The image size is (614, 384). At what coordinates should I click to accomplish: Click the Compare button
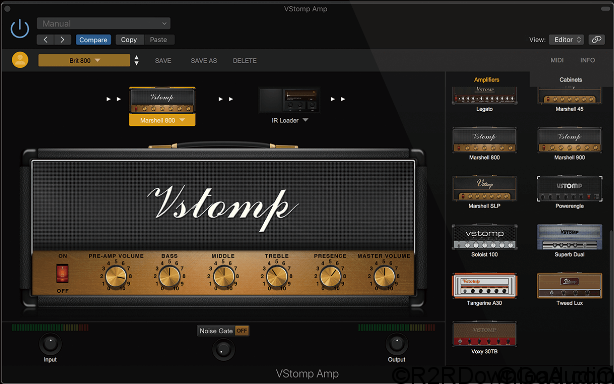pos(93,40)
